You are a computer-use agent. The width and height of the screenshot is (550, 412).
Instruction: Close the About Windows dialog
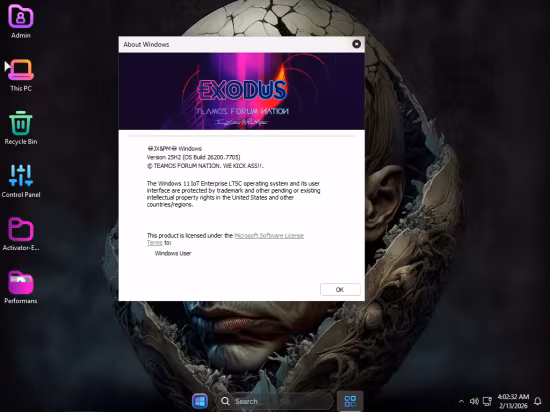356,44
